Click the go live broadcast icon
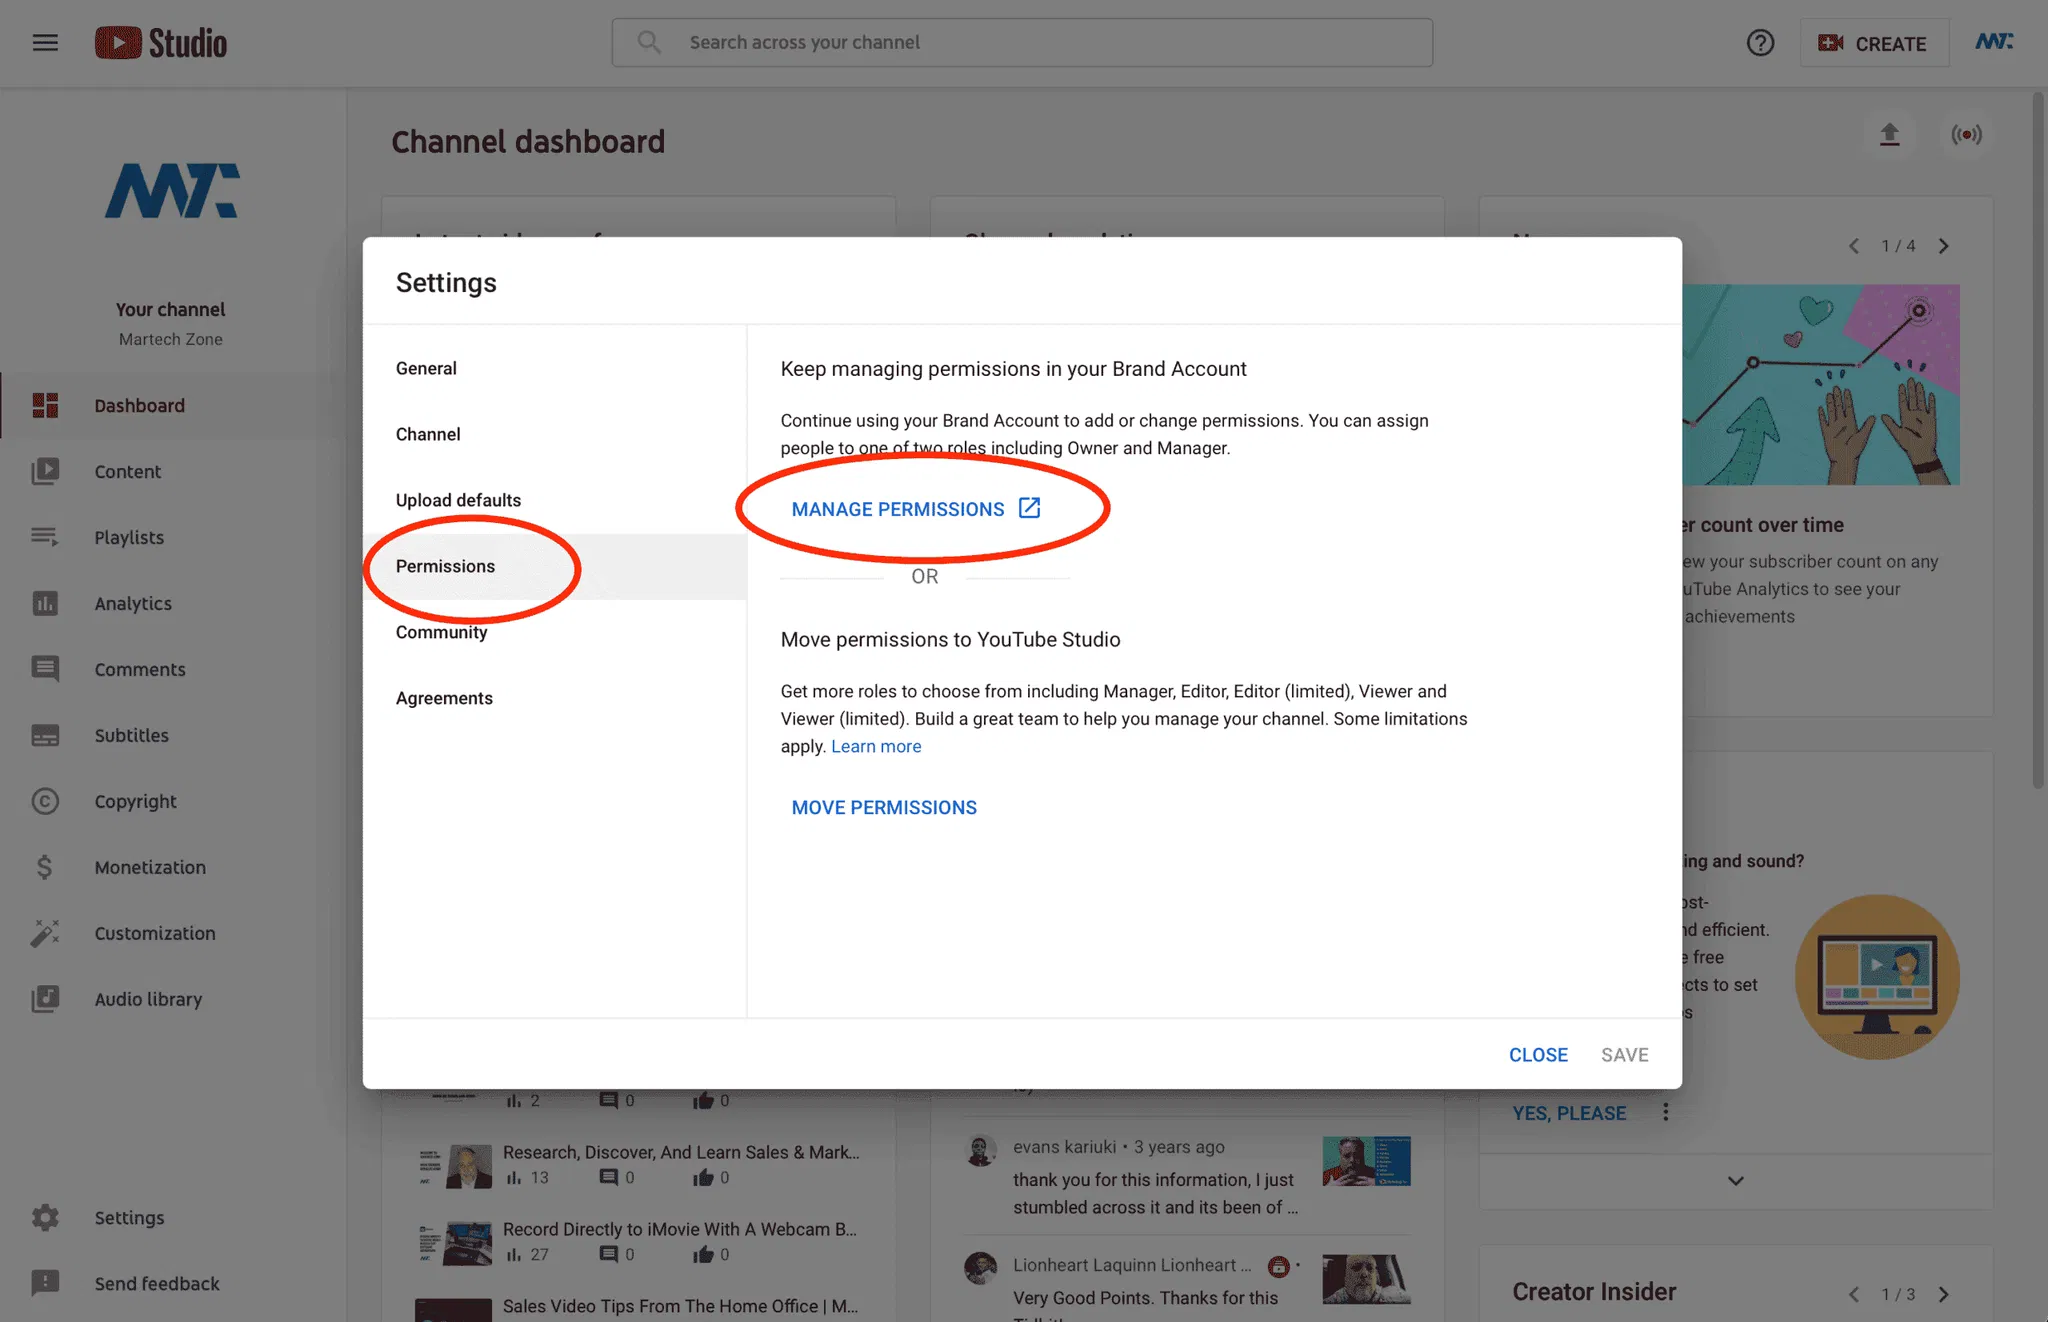2048x1322 pixels. 1966,135
